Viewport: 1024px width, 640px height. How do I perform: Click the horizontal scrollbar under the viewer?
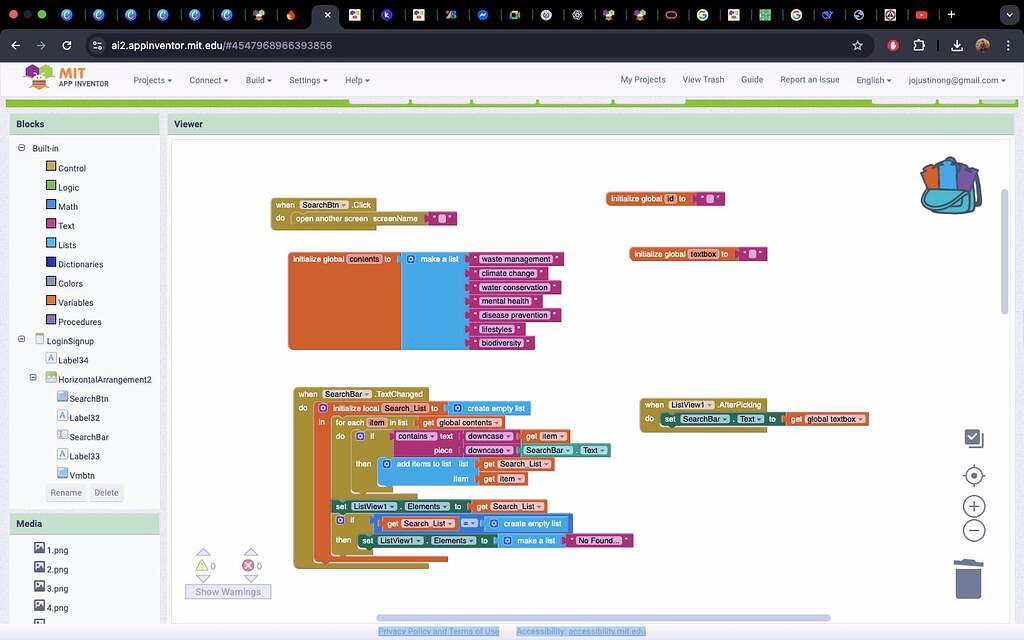(603, 618)
